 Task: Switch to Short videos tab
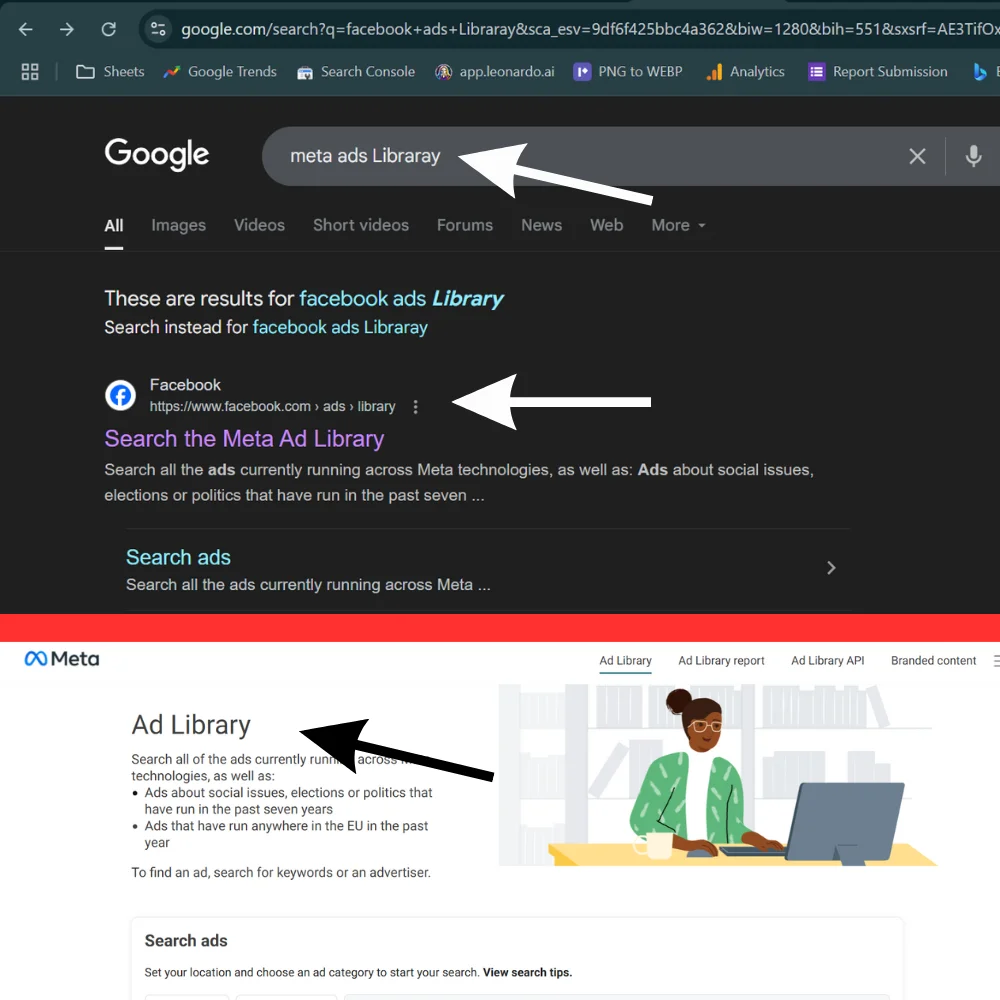coord(361,226)
